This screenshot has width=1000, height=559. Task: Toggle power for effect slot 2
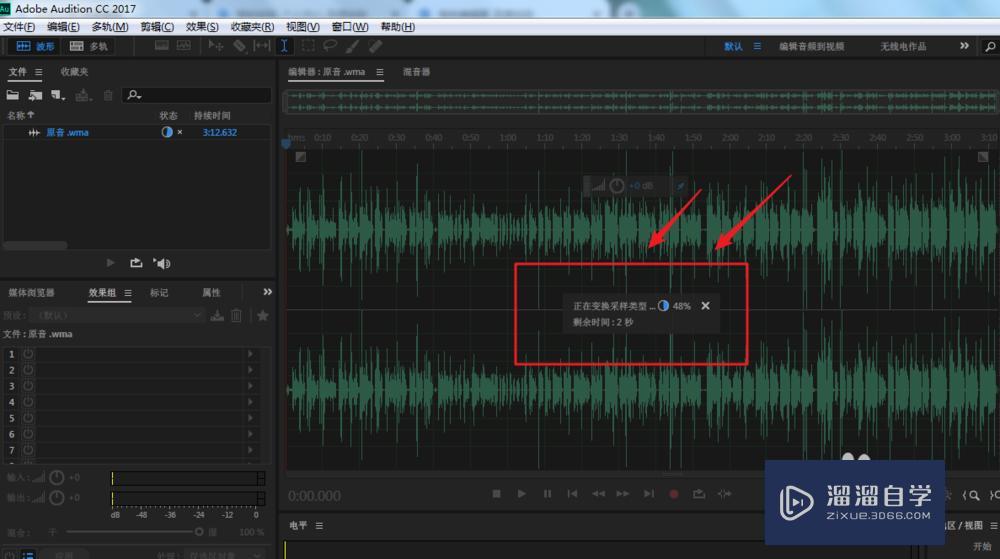tap(28, 370)
